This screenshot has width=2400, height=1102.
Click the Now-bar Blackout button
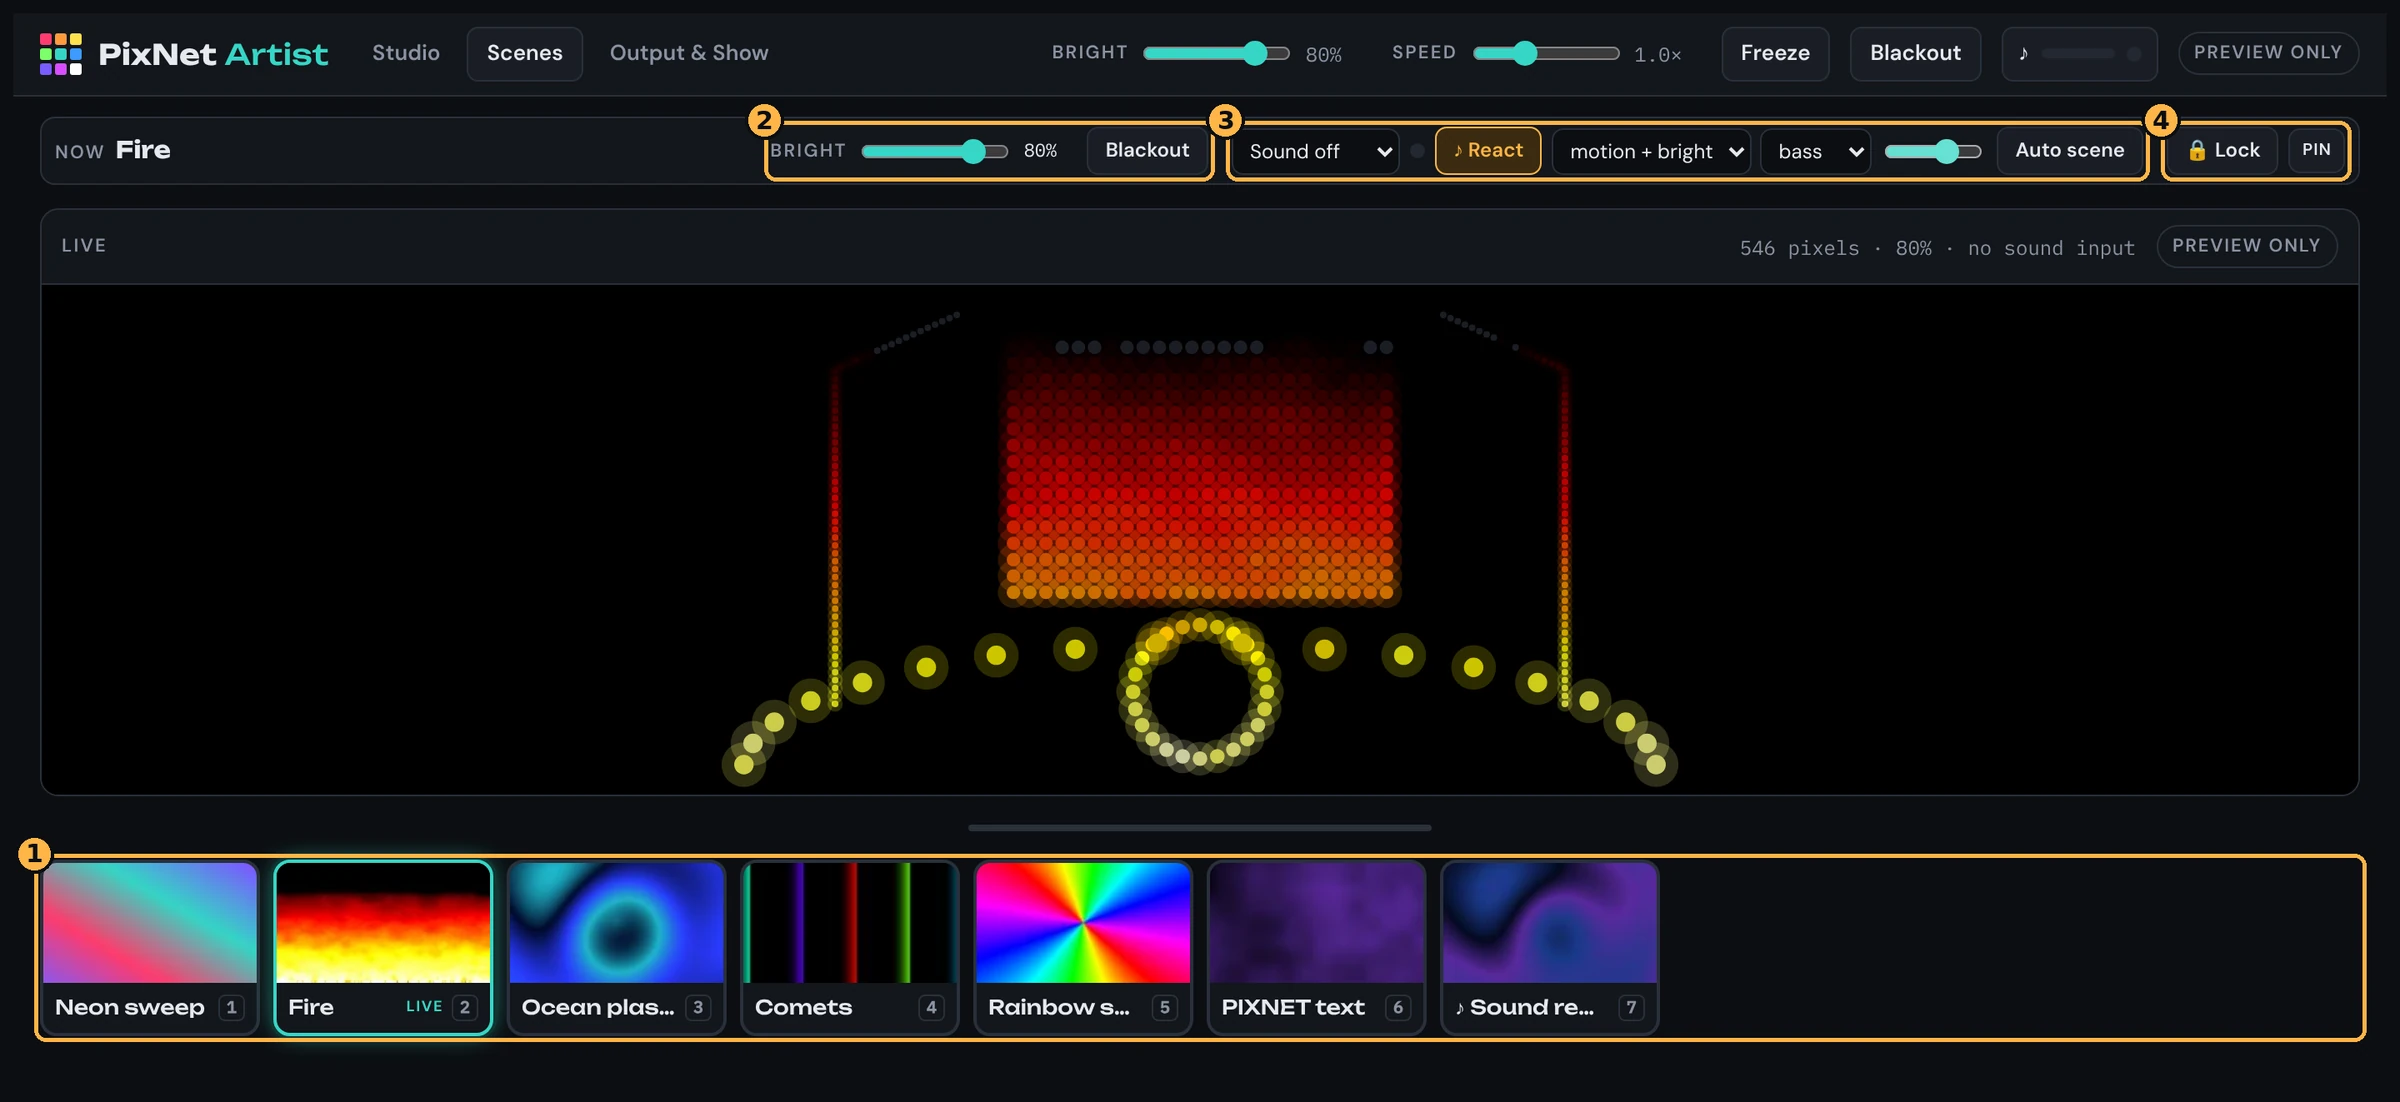click(x=1147, y=150)
